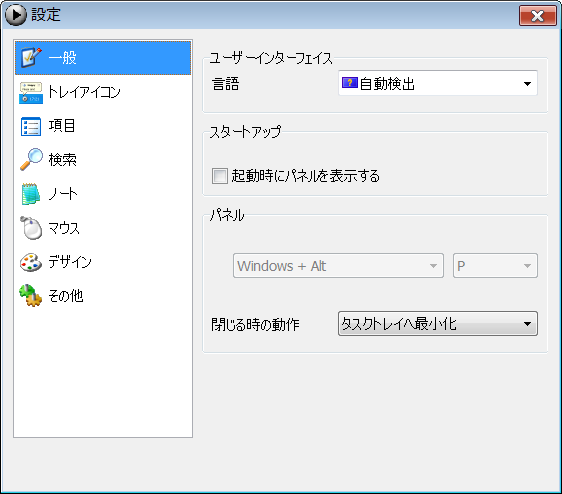562x494 pixels.
Task: Open the Windows + Alt modifier dropdown
Action: pos(338,266)
